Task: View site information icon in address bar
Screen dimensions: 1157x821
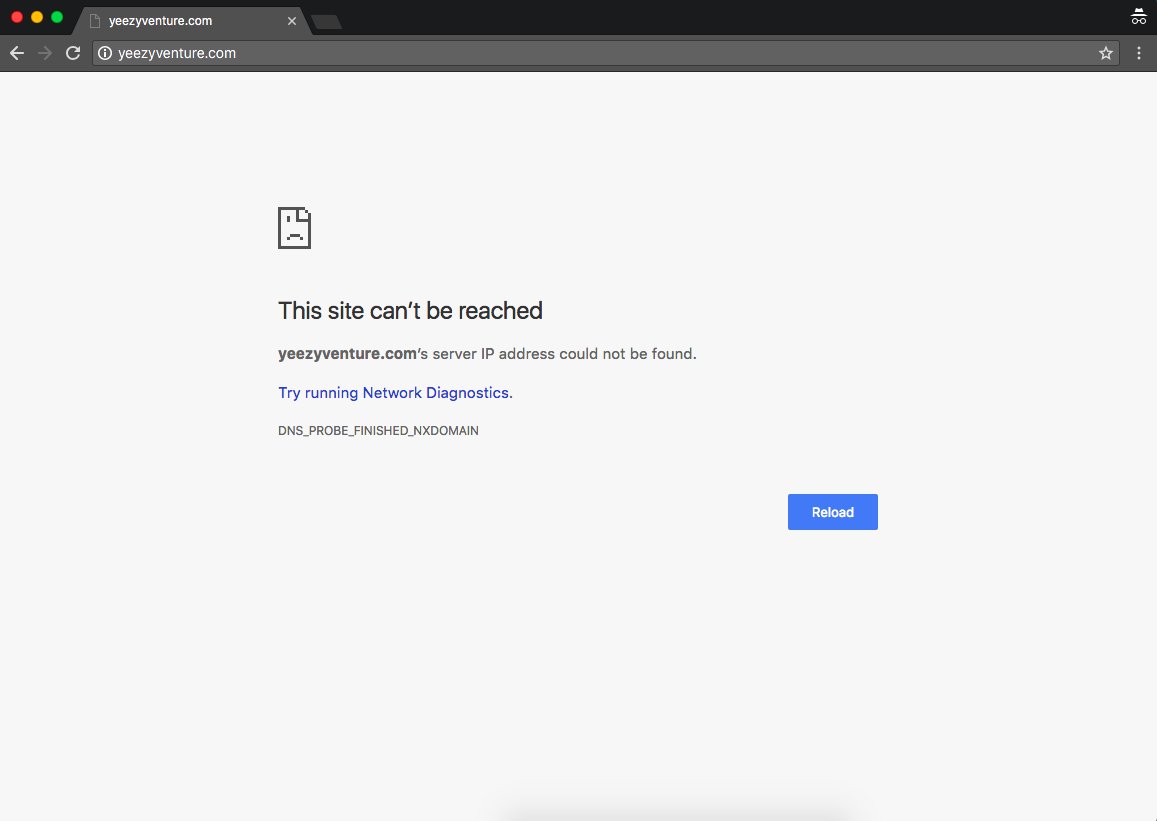Action: coord(105,53)
